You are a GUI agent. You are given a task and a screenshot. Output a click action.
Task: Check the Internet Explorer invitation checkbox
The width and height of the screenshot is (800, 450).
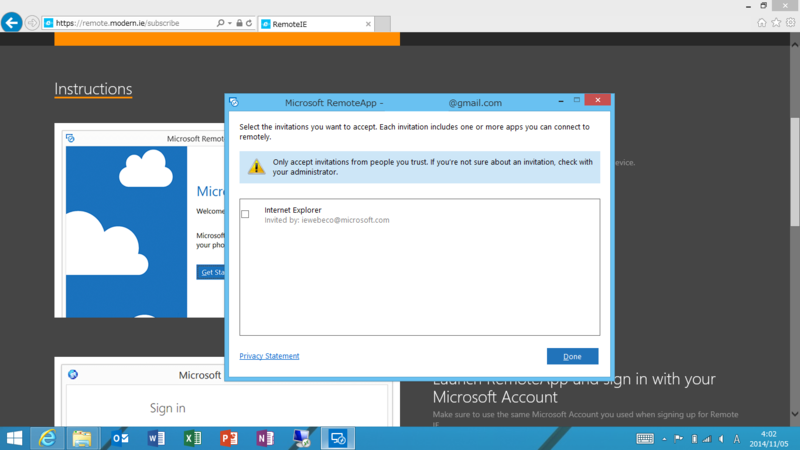[x=245, y=214]
